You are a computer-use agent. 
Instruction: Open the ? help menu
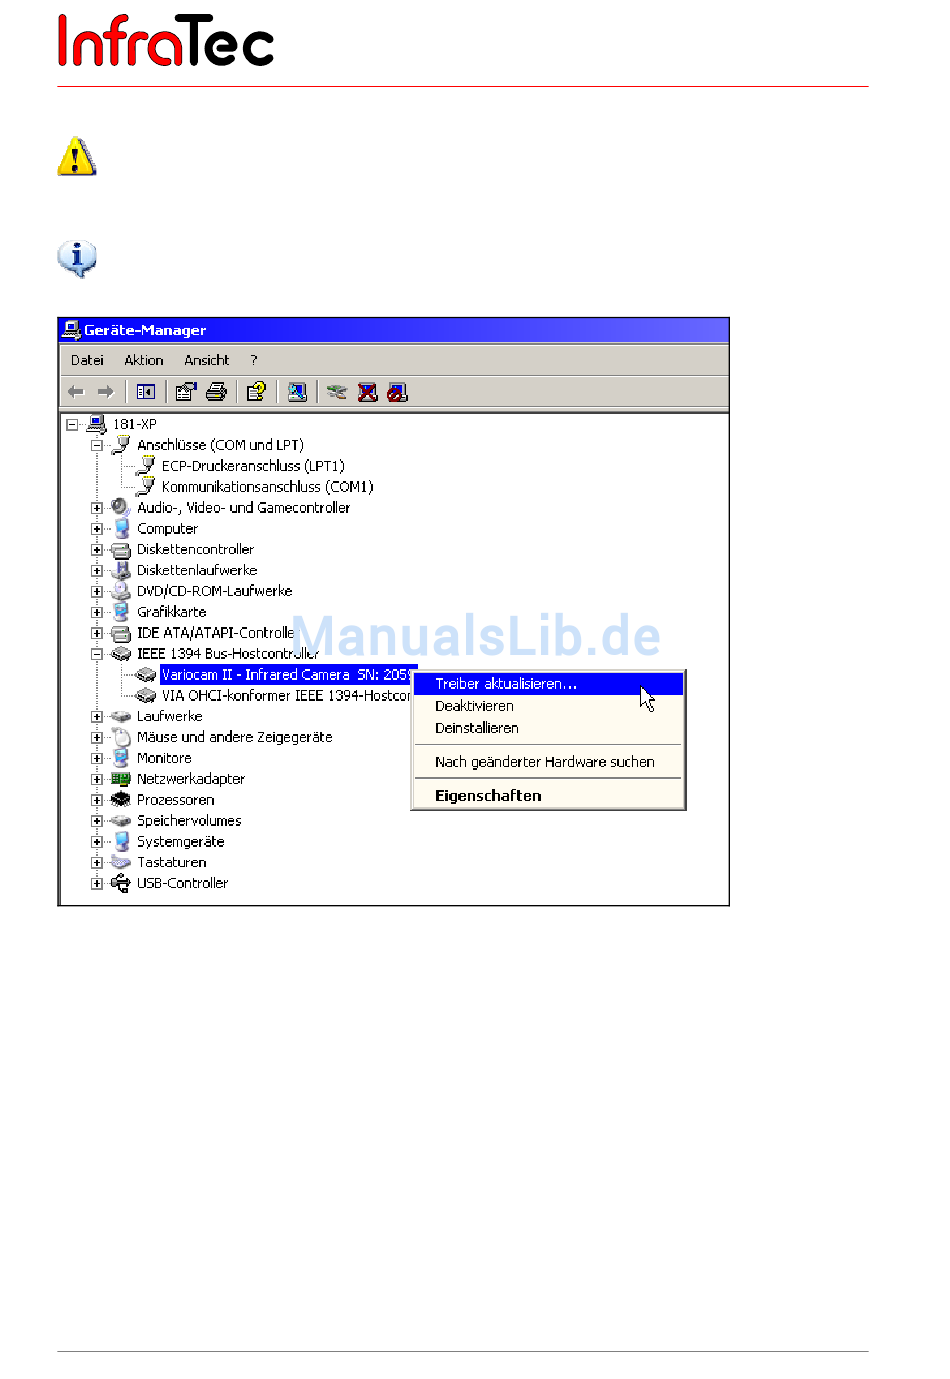(254, 360)
